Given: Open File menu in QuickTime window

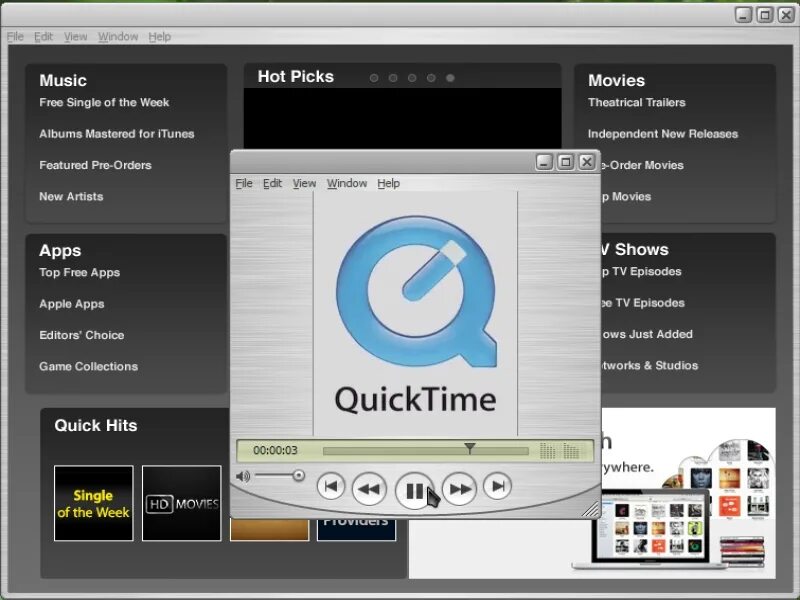Looking at the screenshot, I should [244, 183].
